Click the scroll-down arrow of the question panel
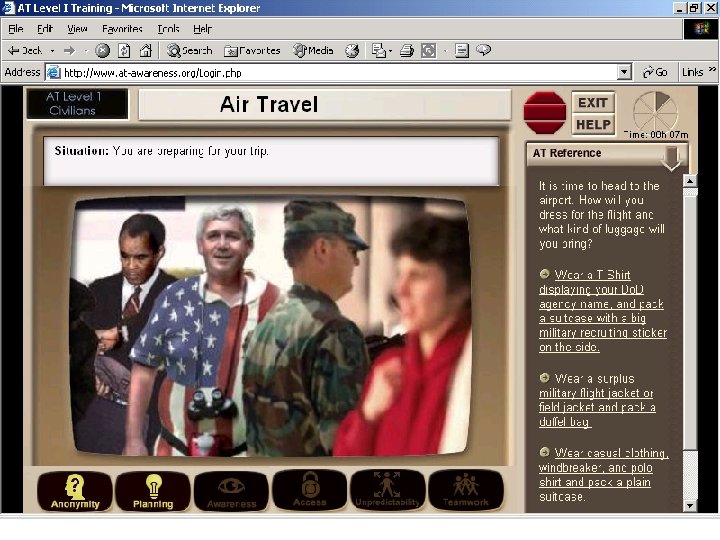Viewport: 720px width, 540px height. click(690, 506)
